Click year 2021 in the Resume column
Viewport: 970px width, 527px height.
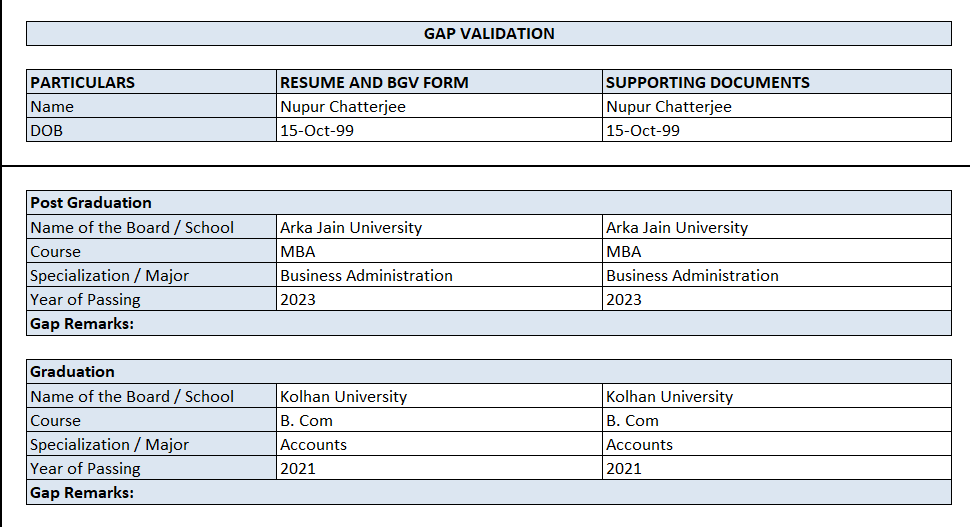coord(298,469)
